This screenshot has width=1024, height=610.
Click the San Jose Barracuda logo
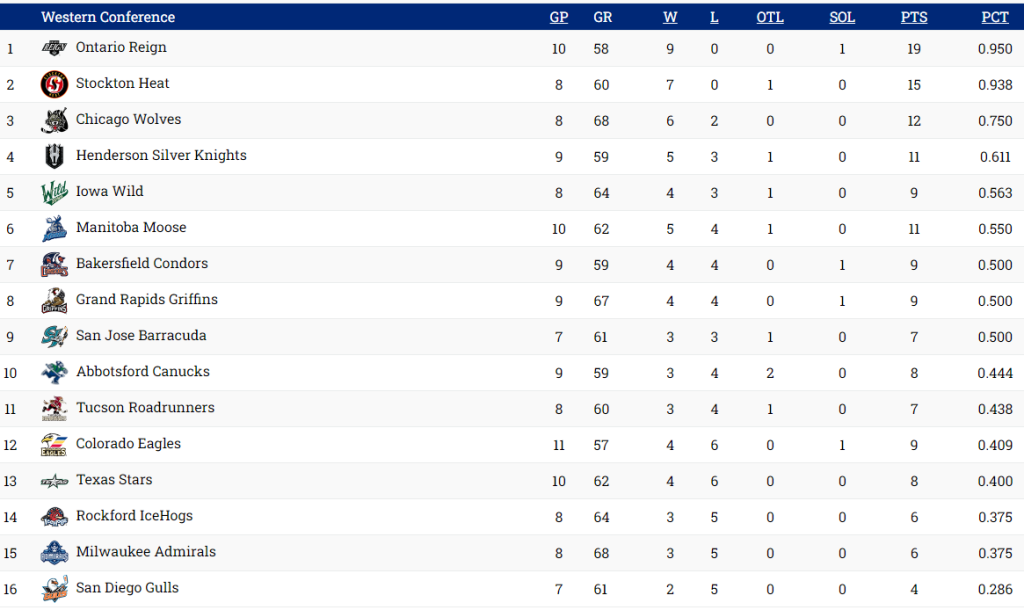[54, 337]
